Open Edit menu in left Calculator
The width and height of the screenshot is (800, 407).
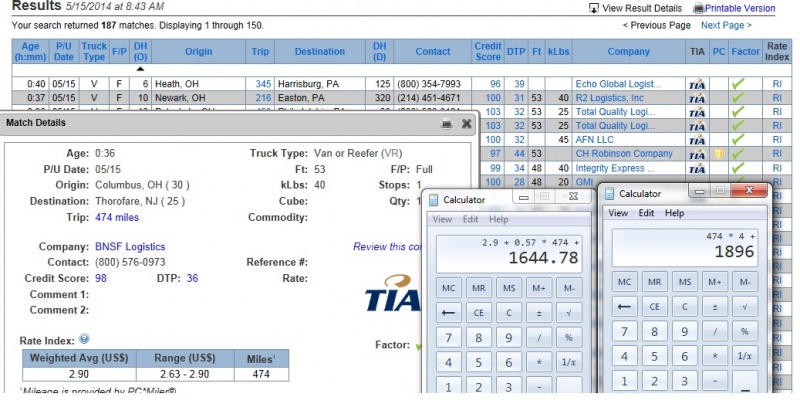470,219
